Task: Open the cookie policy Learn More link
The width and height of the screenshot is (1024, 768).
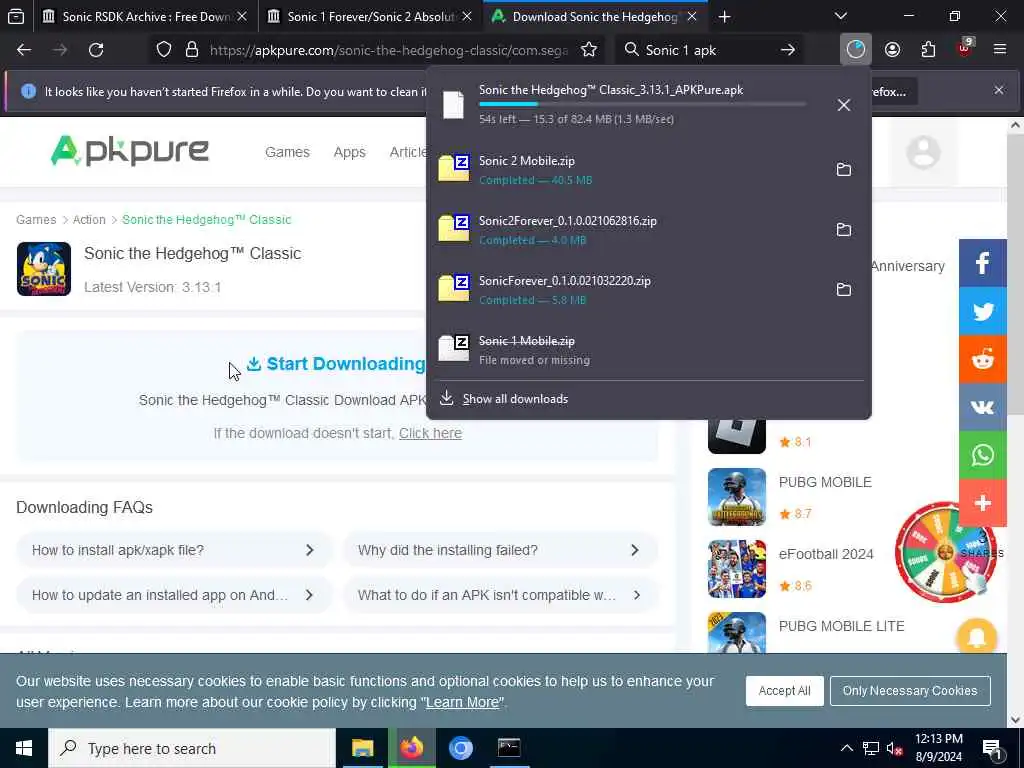Action: tap(462, 703)
